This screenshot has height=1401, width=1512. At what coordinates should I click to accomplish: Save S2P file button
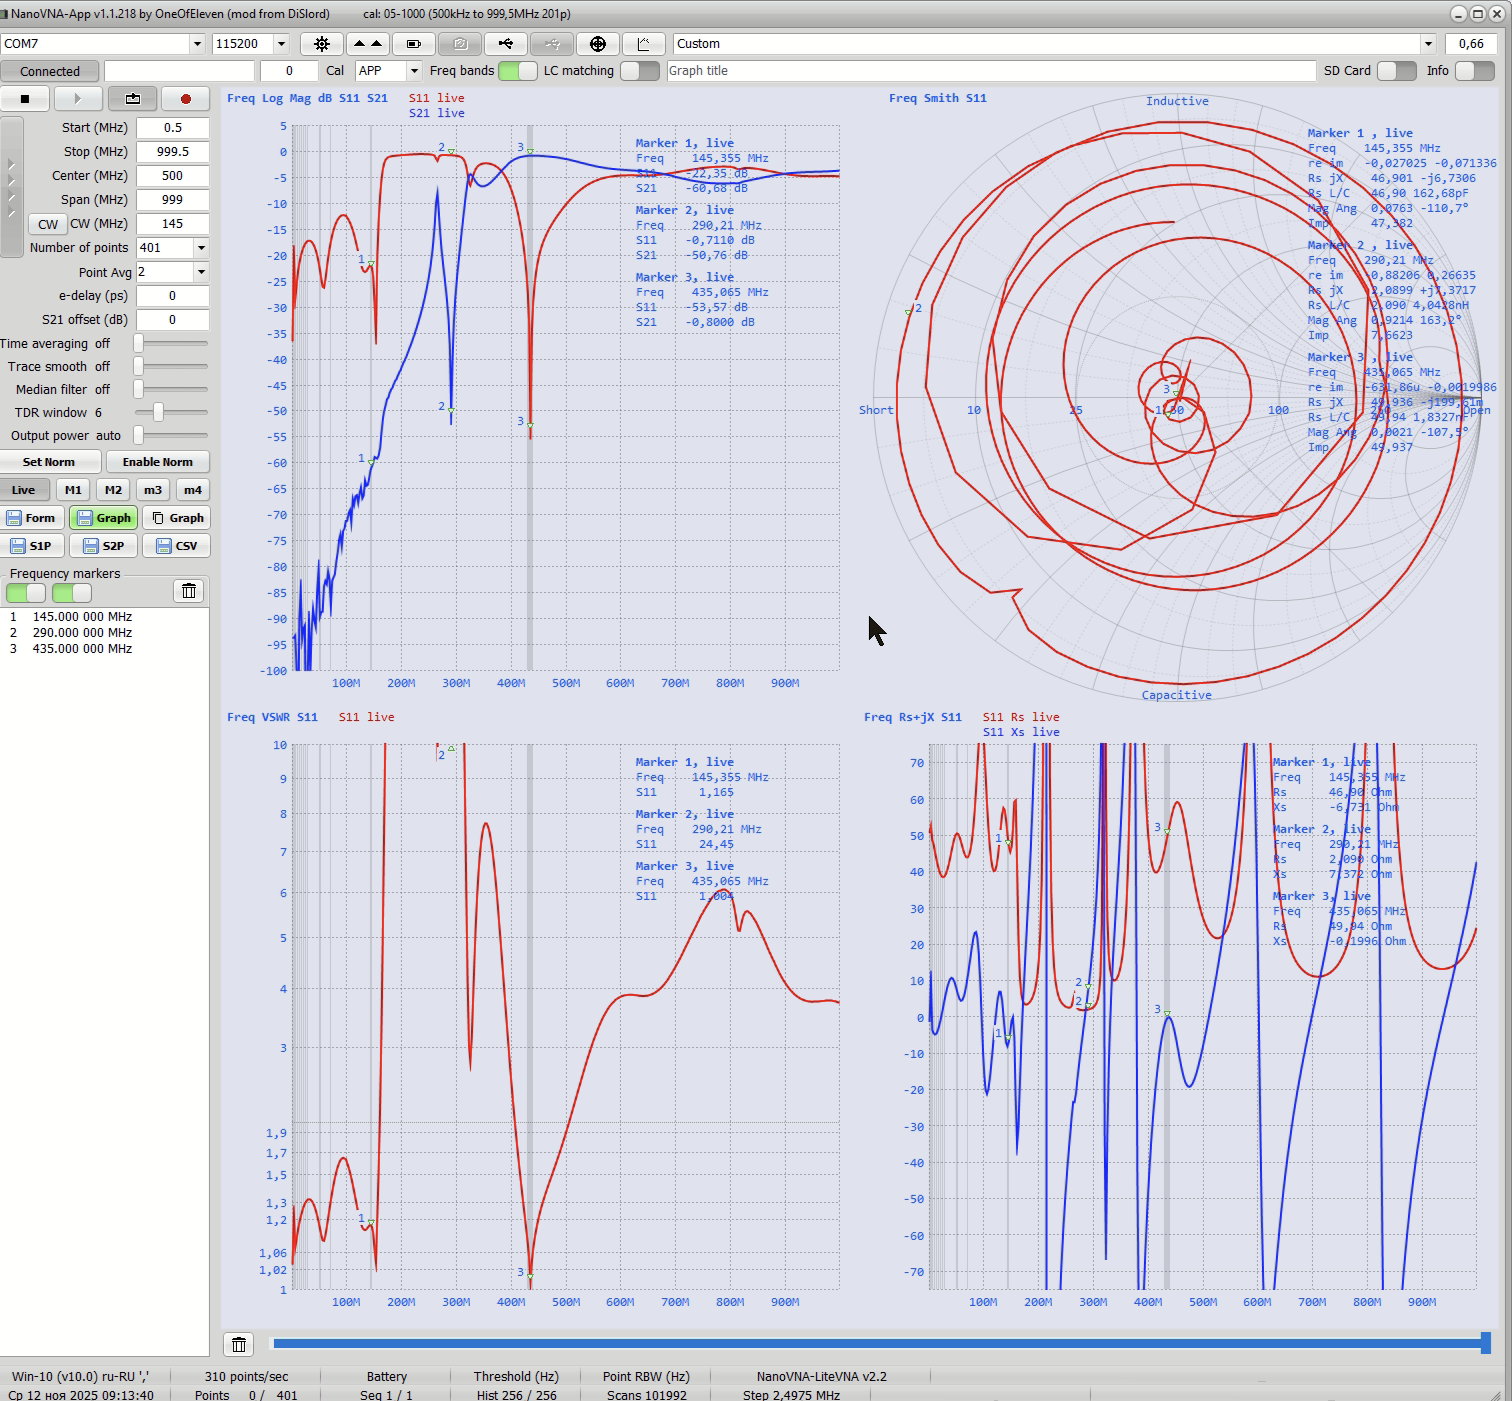104,546
